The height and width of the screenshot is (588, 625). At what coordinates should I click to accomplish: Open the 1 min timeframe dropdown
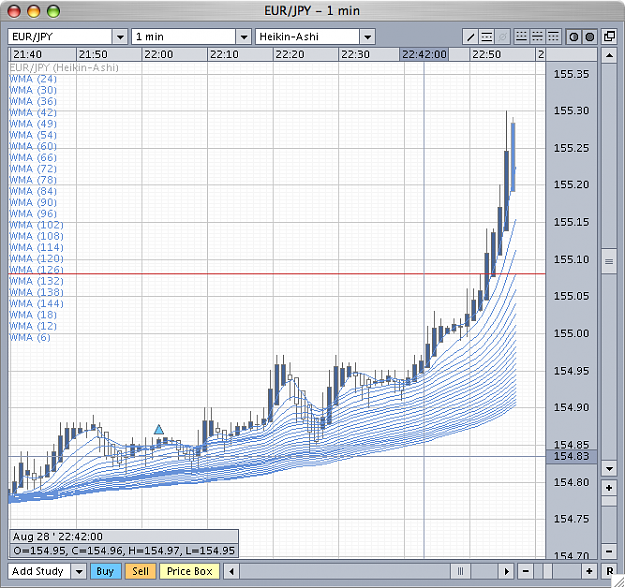pos(244,37)
